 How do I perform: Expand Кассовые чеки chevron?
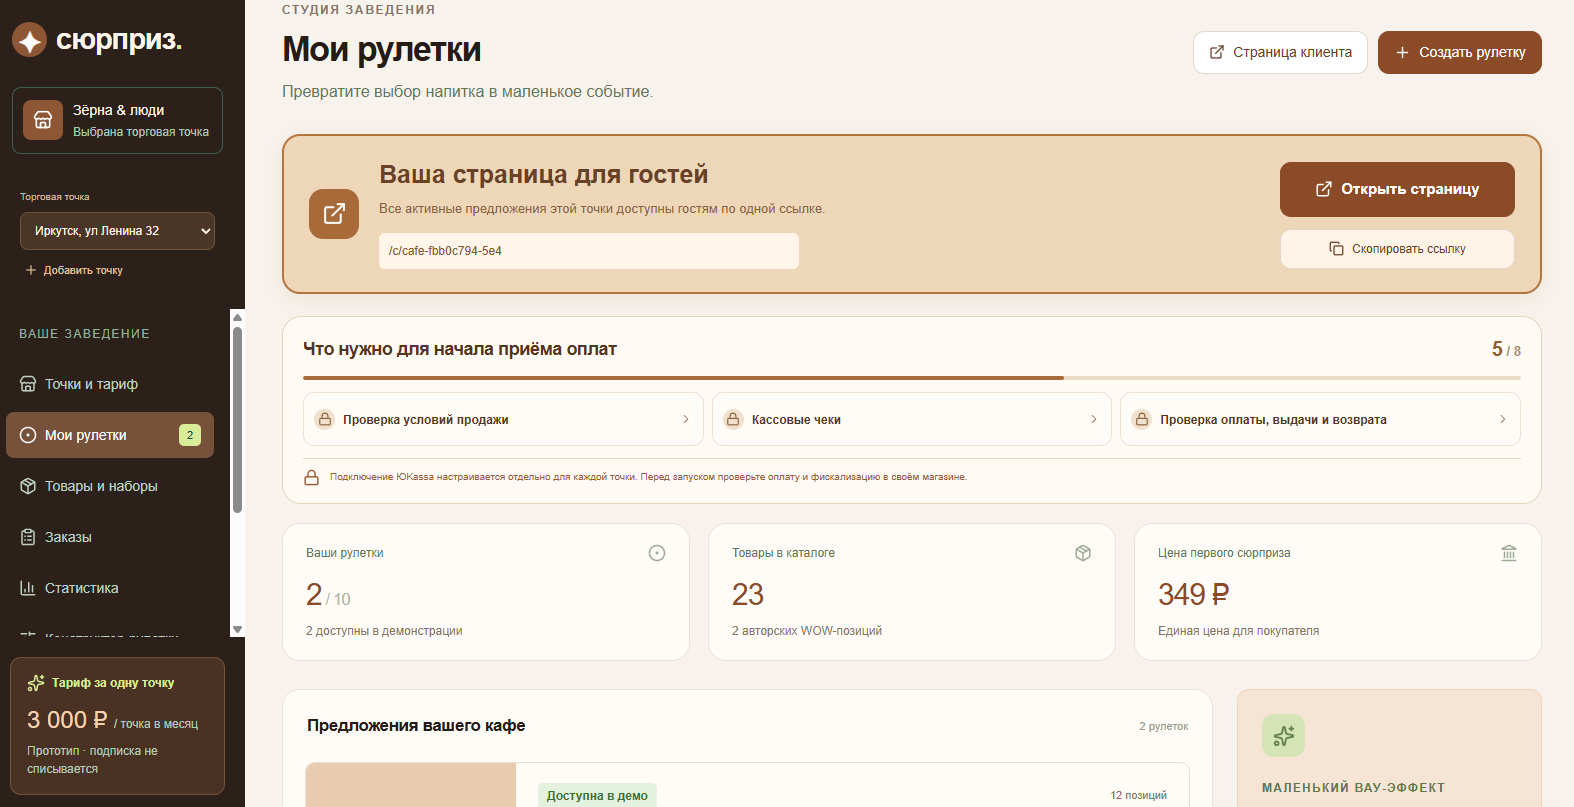1093,419
